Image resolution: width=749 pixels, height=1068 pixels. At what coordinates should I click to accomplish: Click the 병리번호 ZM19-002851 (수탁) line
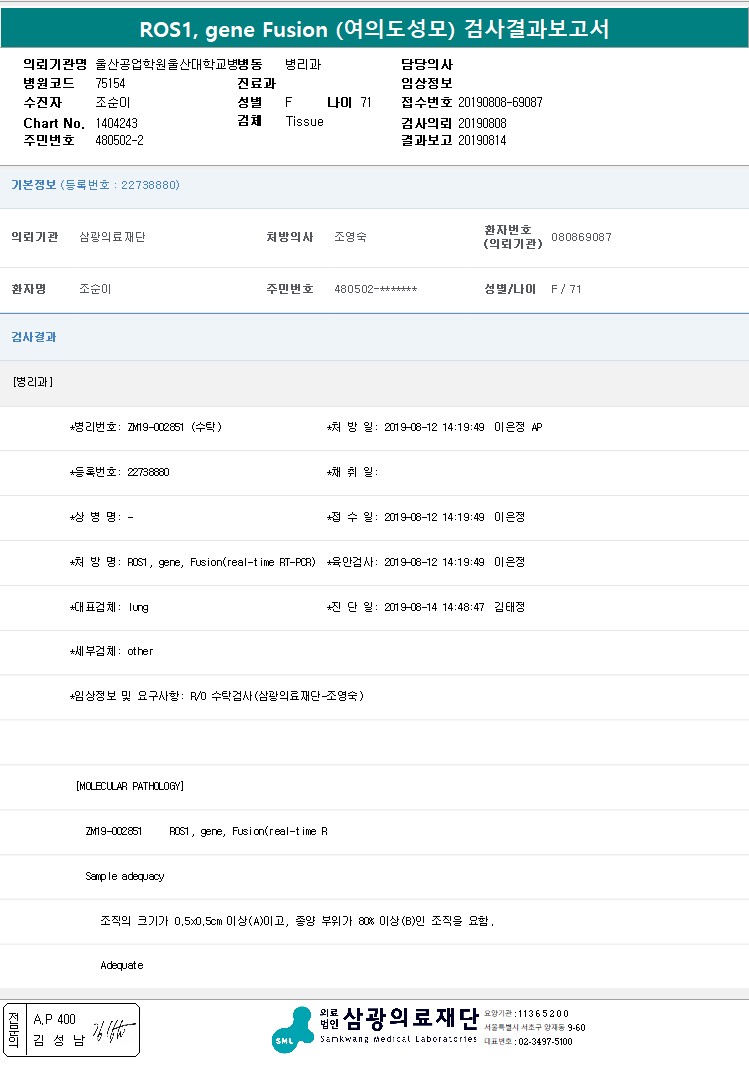(x=146, y=427)
